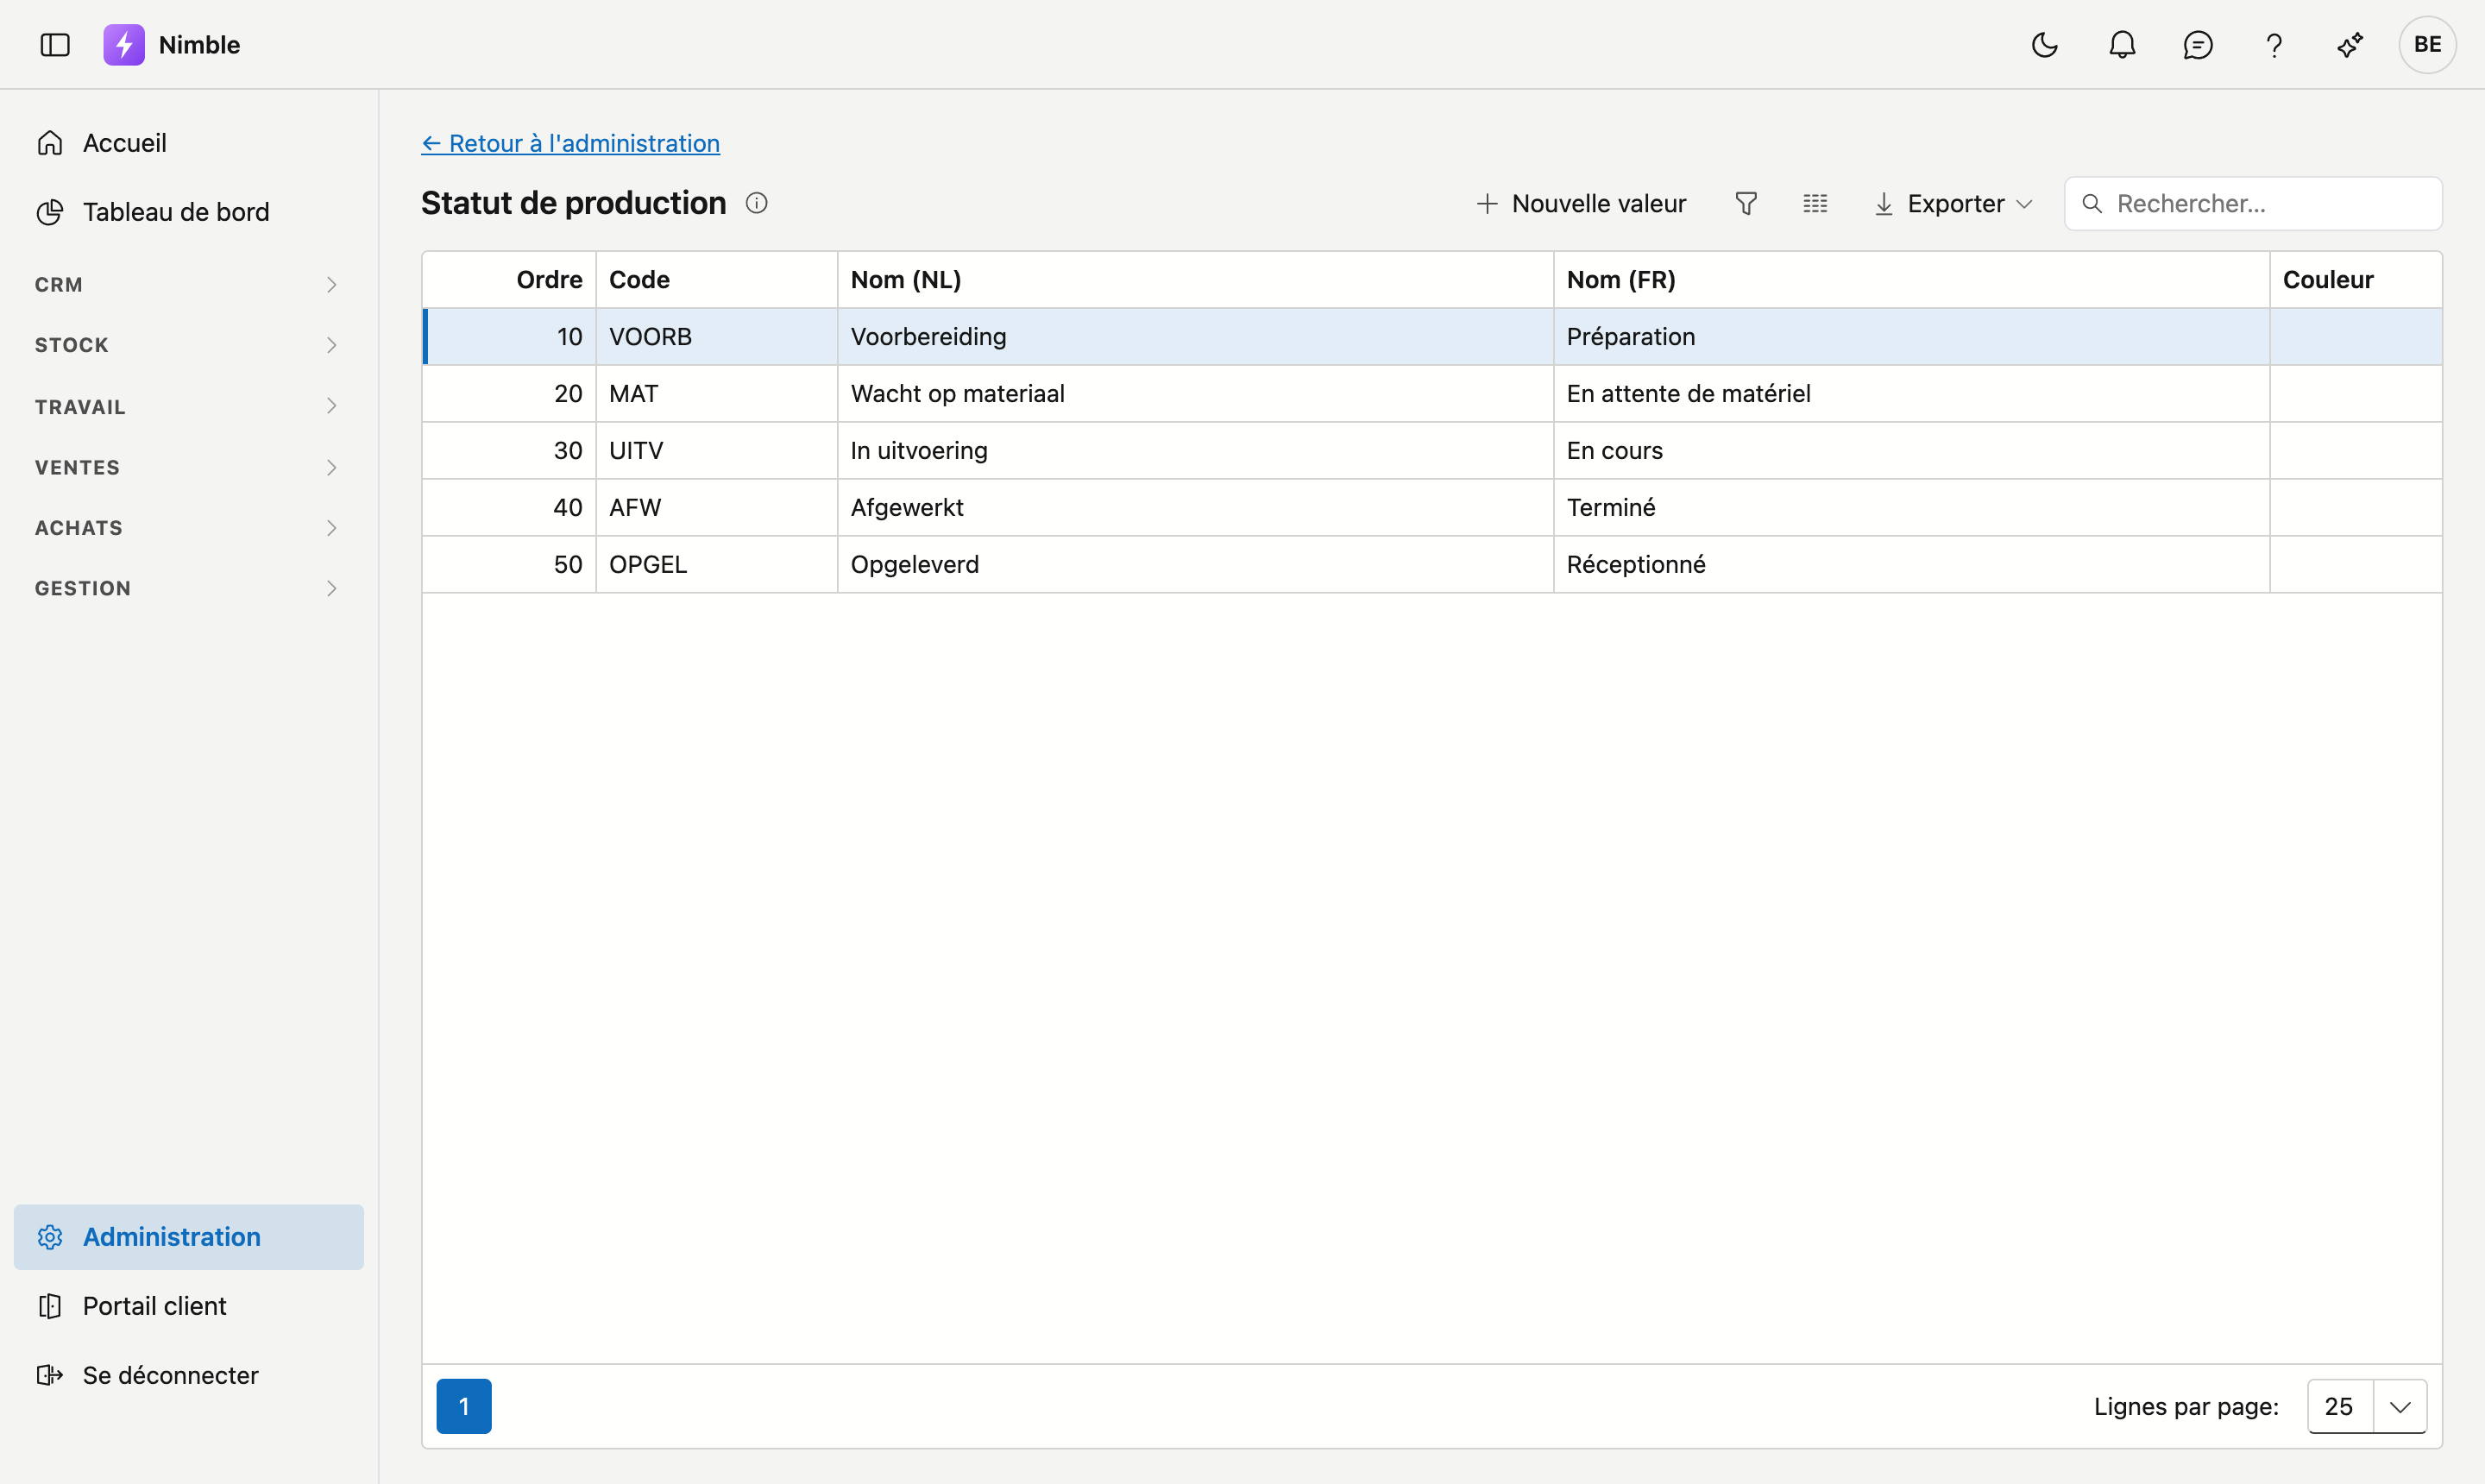Open the AI sparkle assistant icon

click(2350, 45)
